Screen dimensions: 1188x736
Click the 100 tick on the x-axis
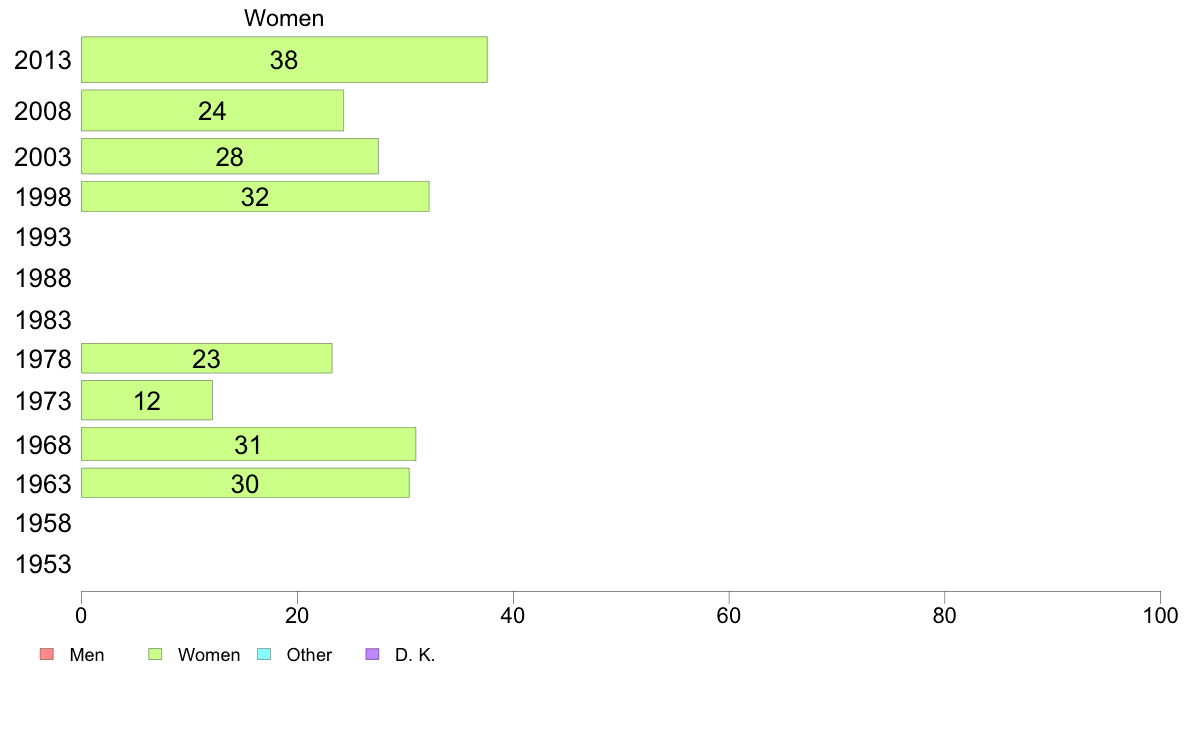pos(1160,614)
